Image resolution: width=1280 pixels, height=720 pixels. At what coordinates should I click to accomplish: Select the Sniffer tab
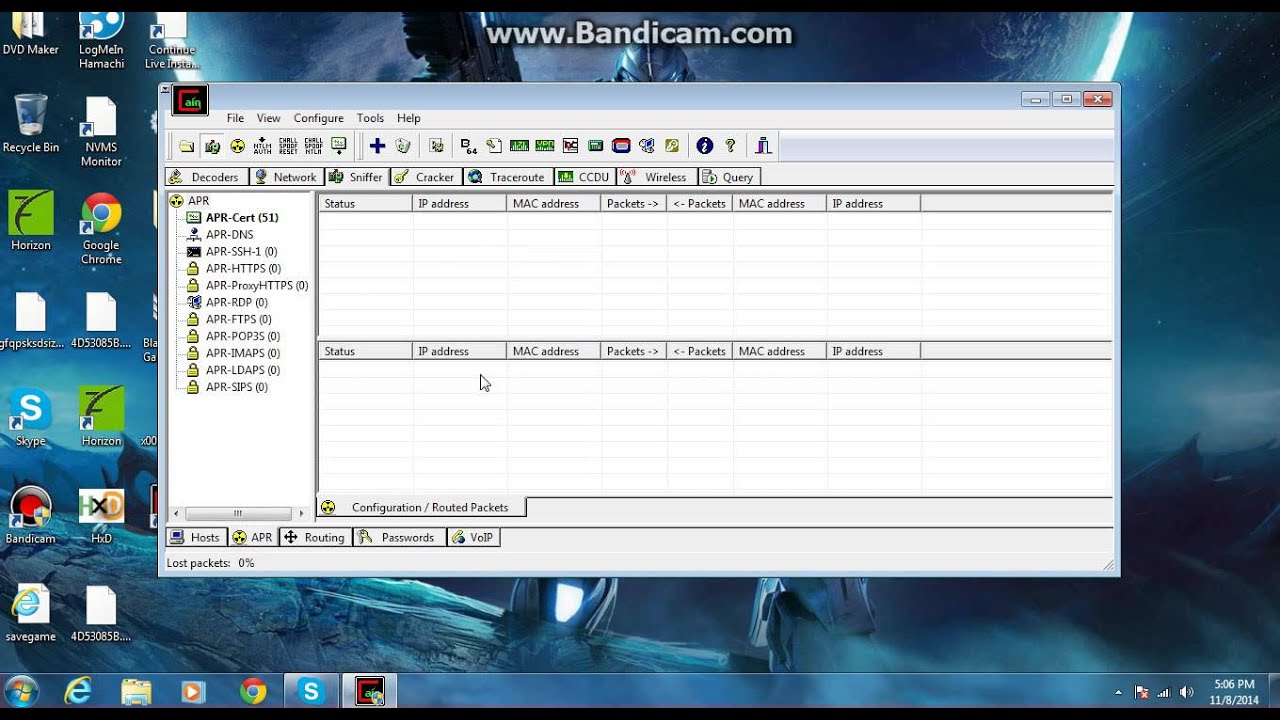click(x=356, y=177)
